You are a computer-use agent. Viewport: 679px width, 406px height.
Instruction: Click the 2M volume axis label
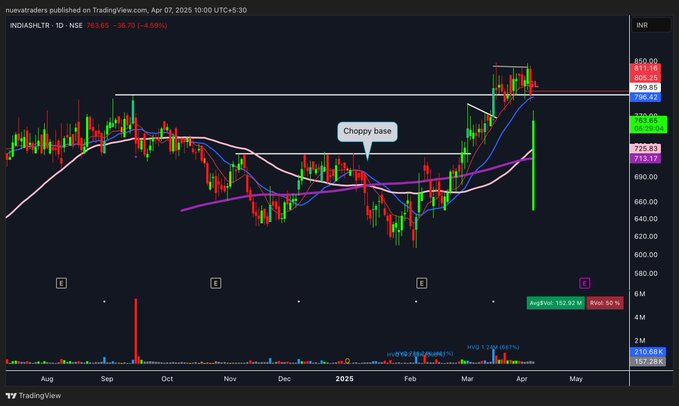640,341
